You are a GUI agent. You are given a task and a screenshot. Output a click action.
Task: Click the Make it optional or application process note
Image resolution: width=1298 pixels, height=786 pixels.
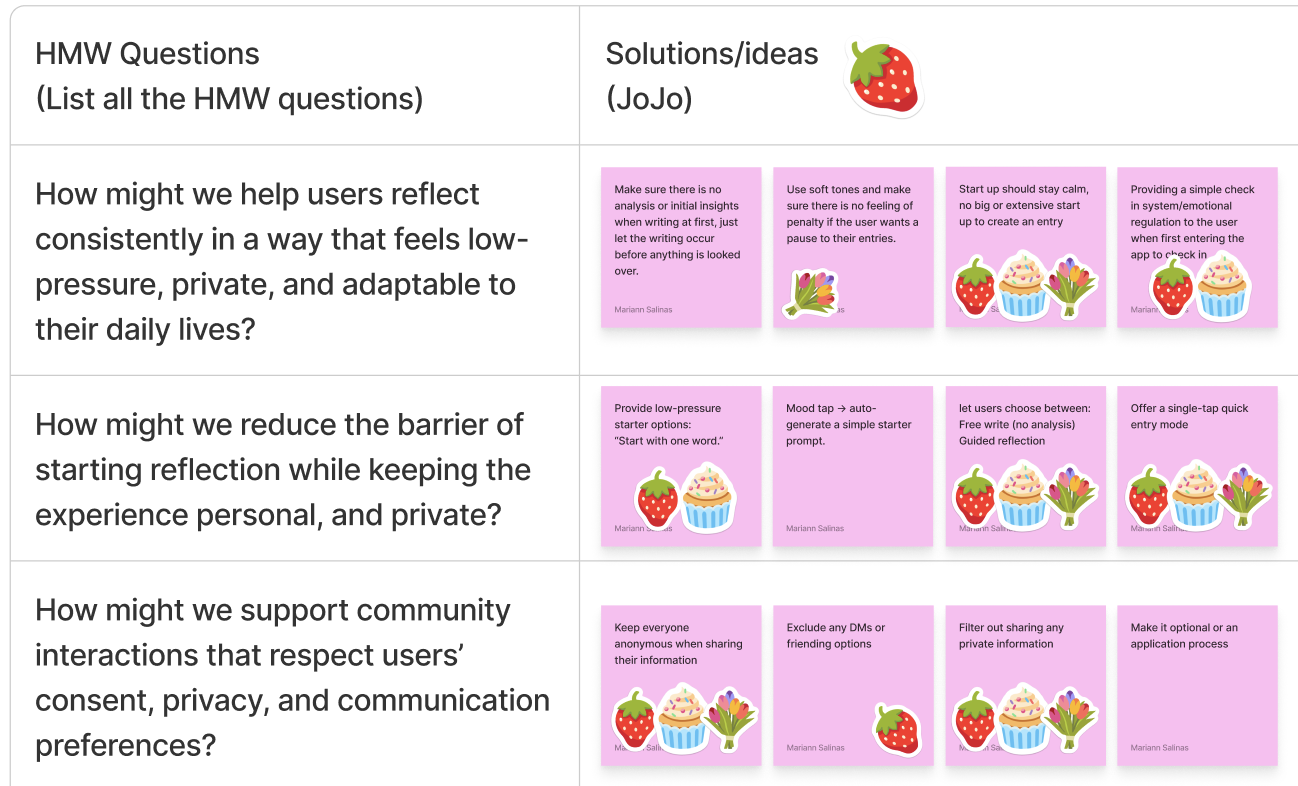[x=1197, y=686]
